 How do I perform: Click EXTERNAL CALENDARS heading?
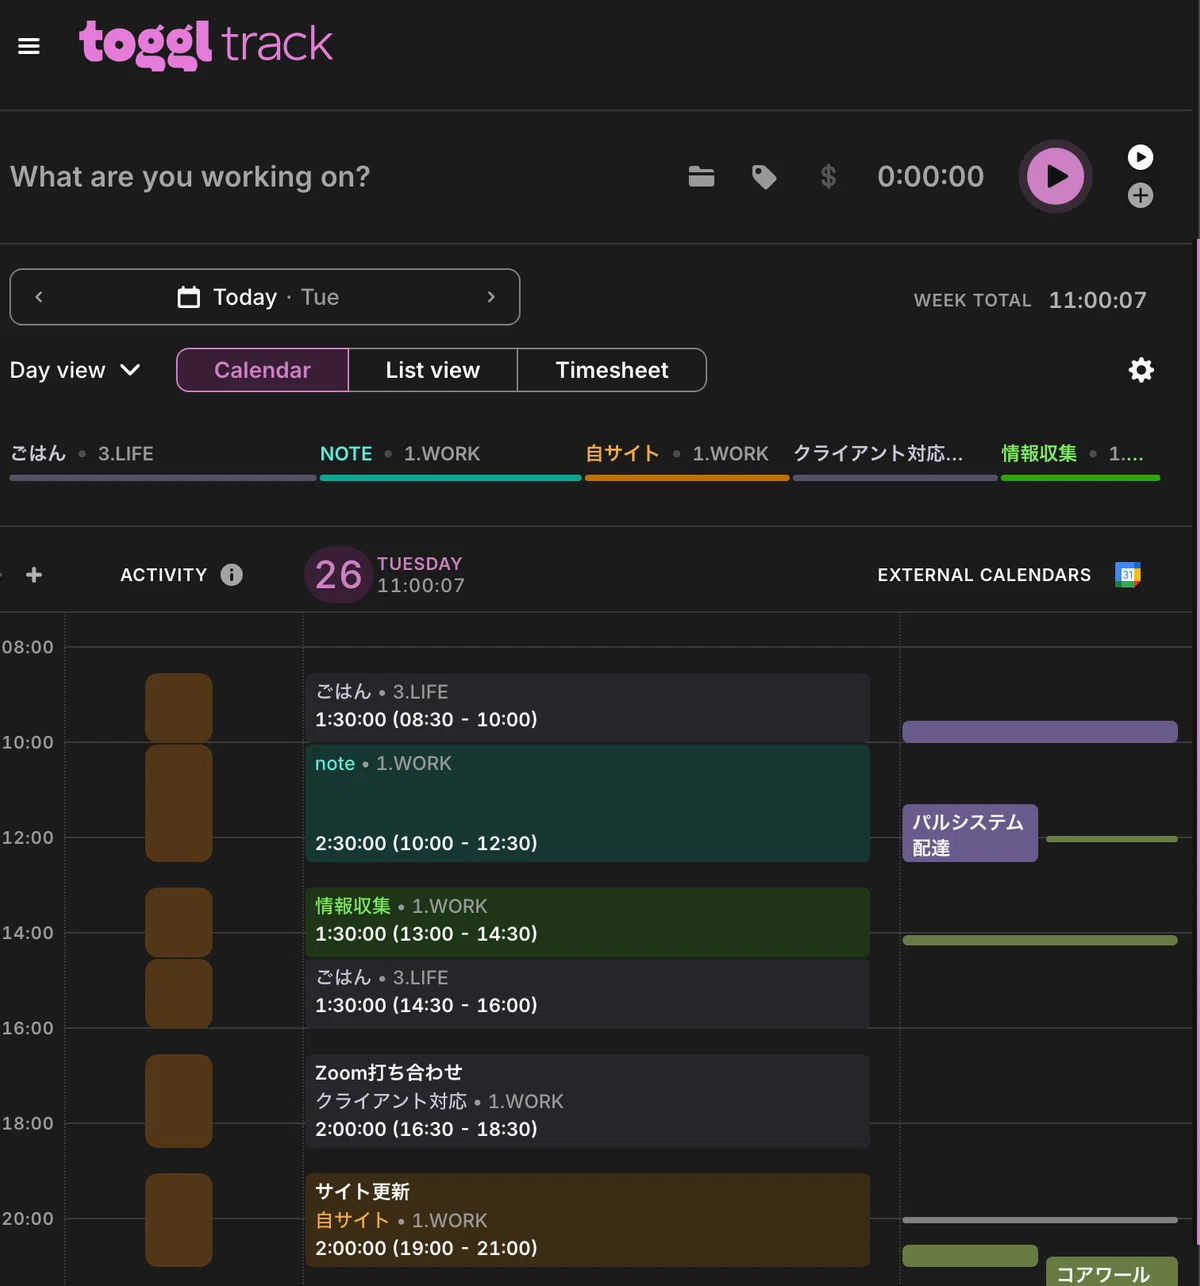(984, 575)
